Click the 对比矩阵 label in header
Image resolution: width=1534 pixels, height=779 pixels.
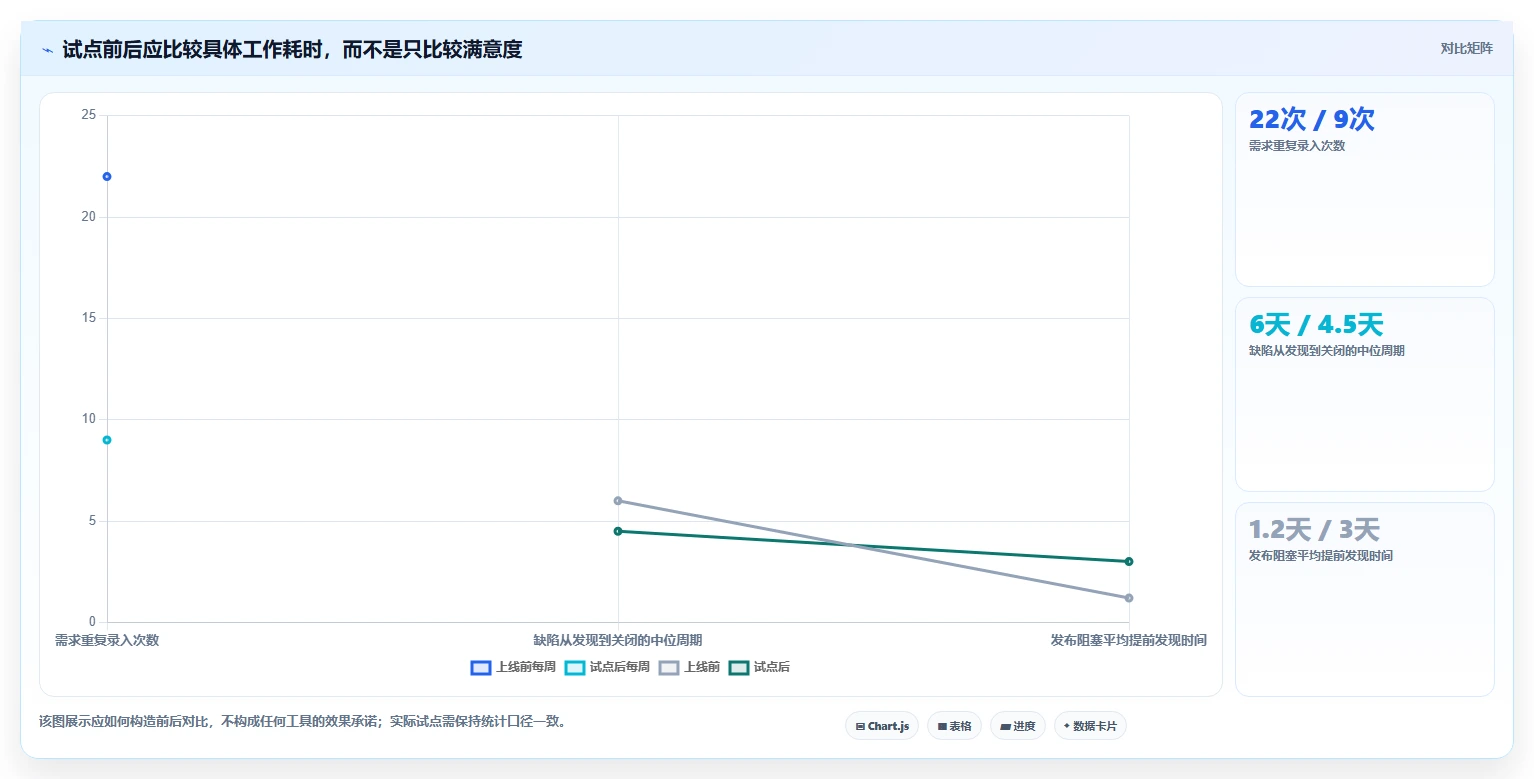point(1466,48)
